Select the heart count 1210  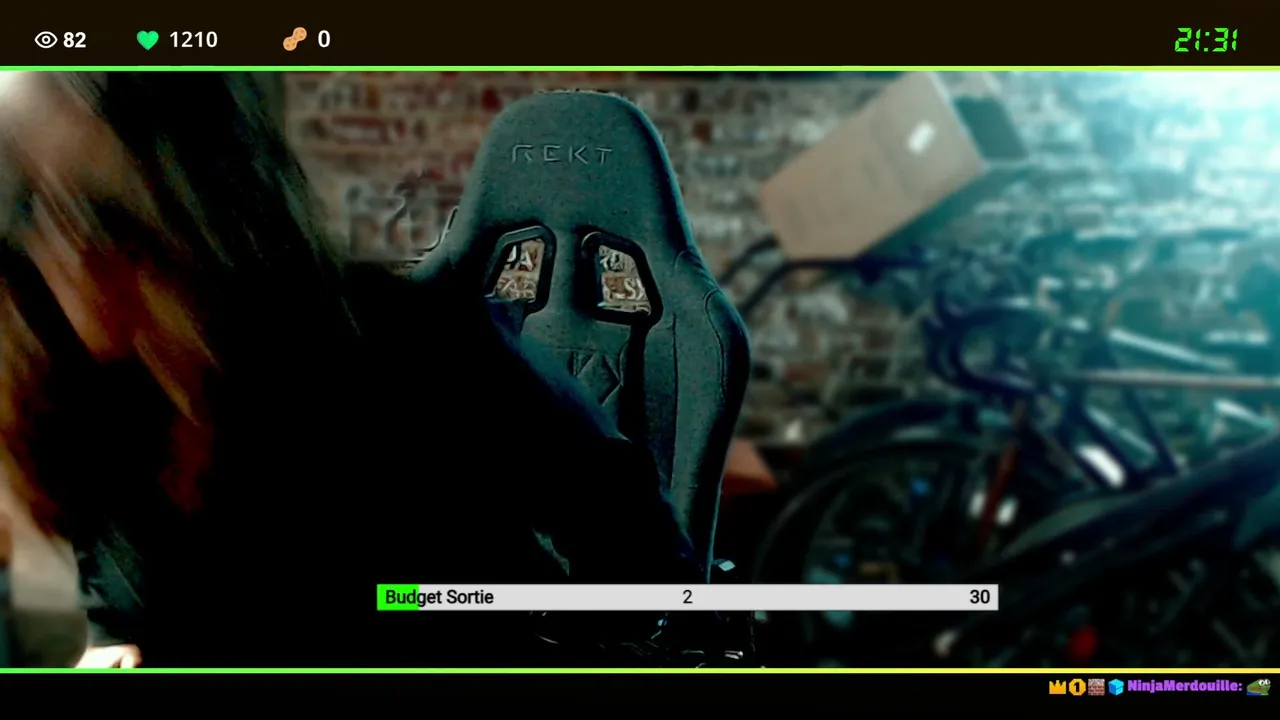point(193,40)
